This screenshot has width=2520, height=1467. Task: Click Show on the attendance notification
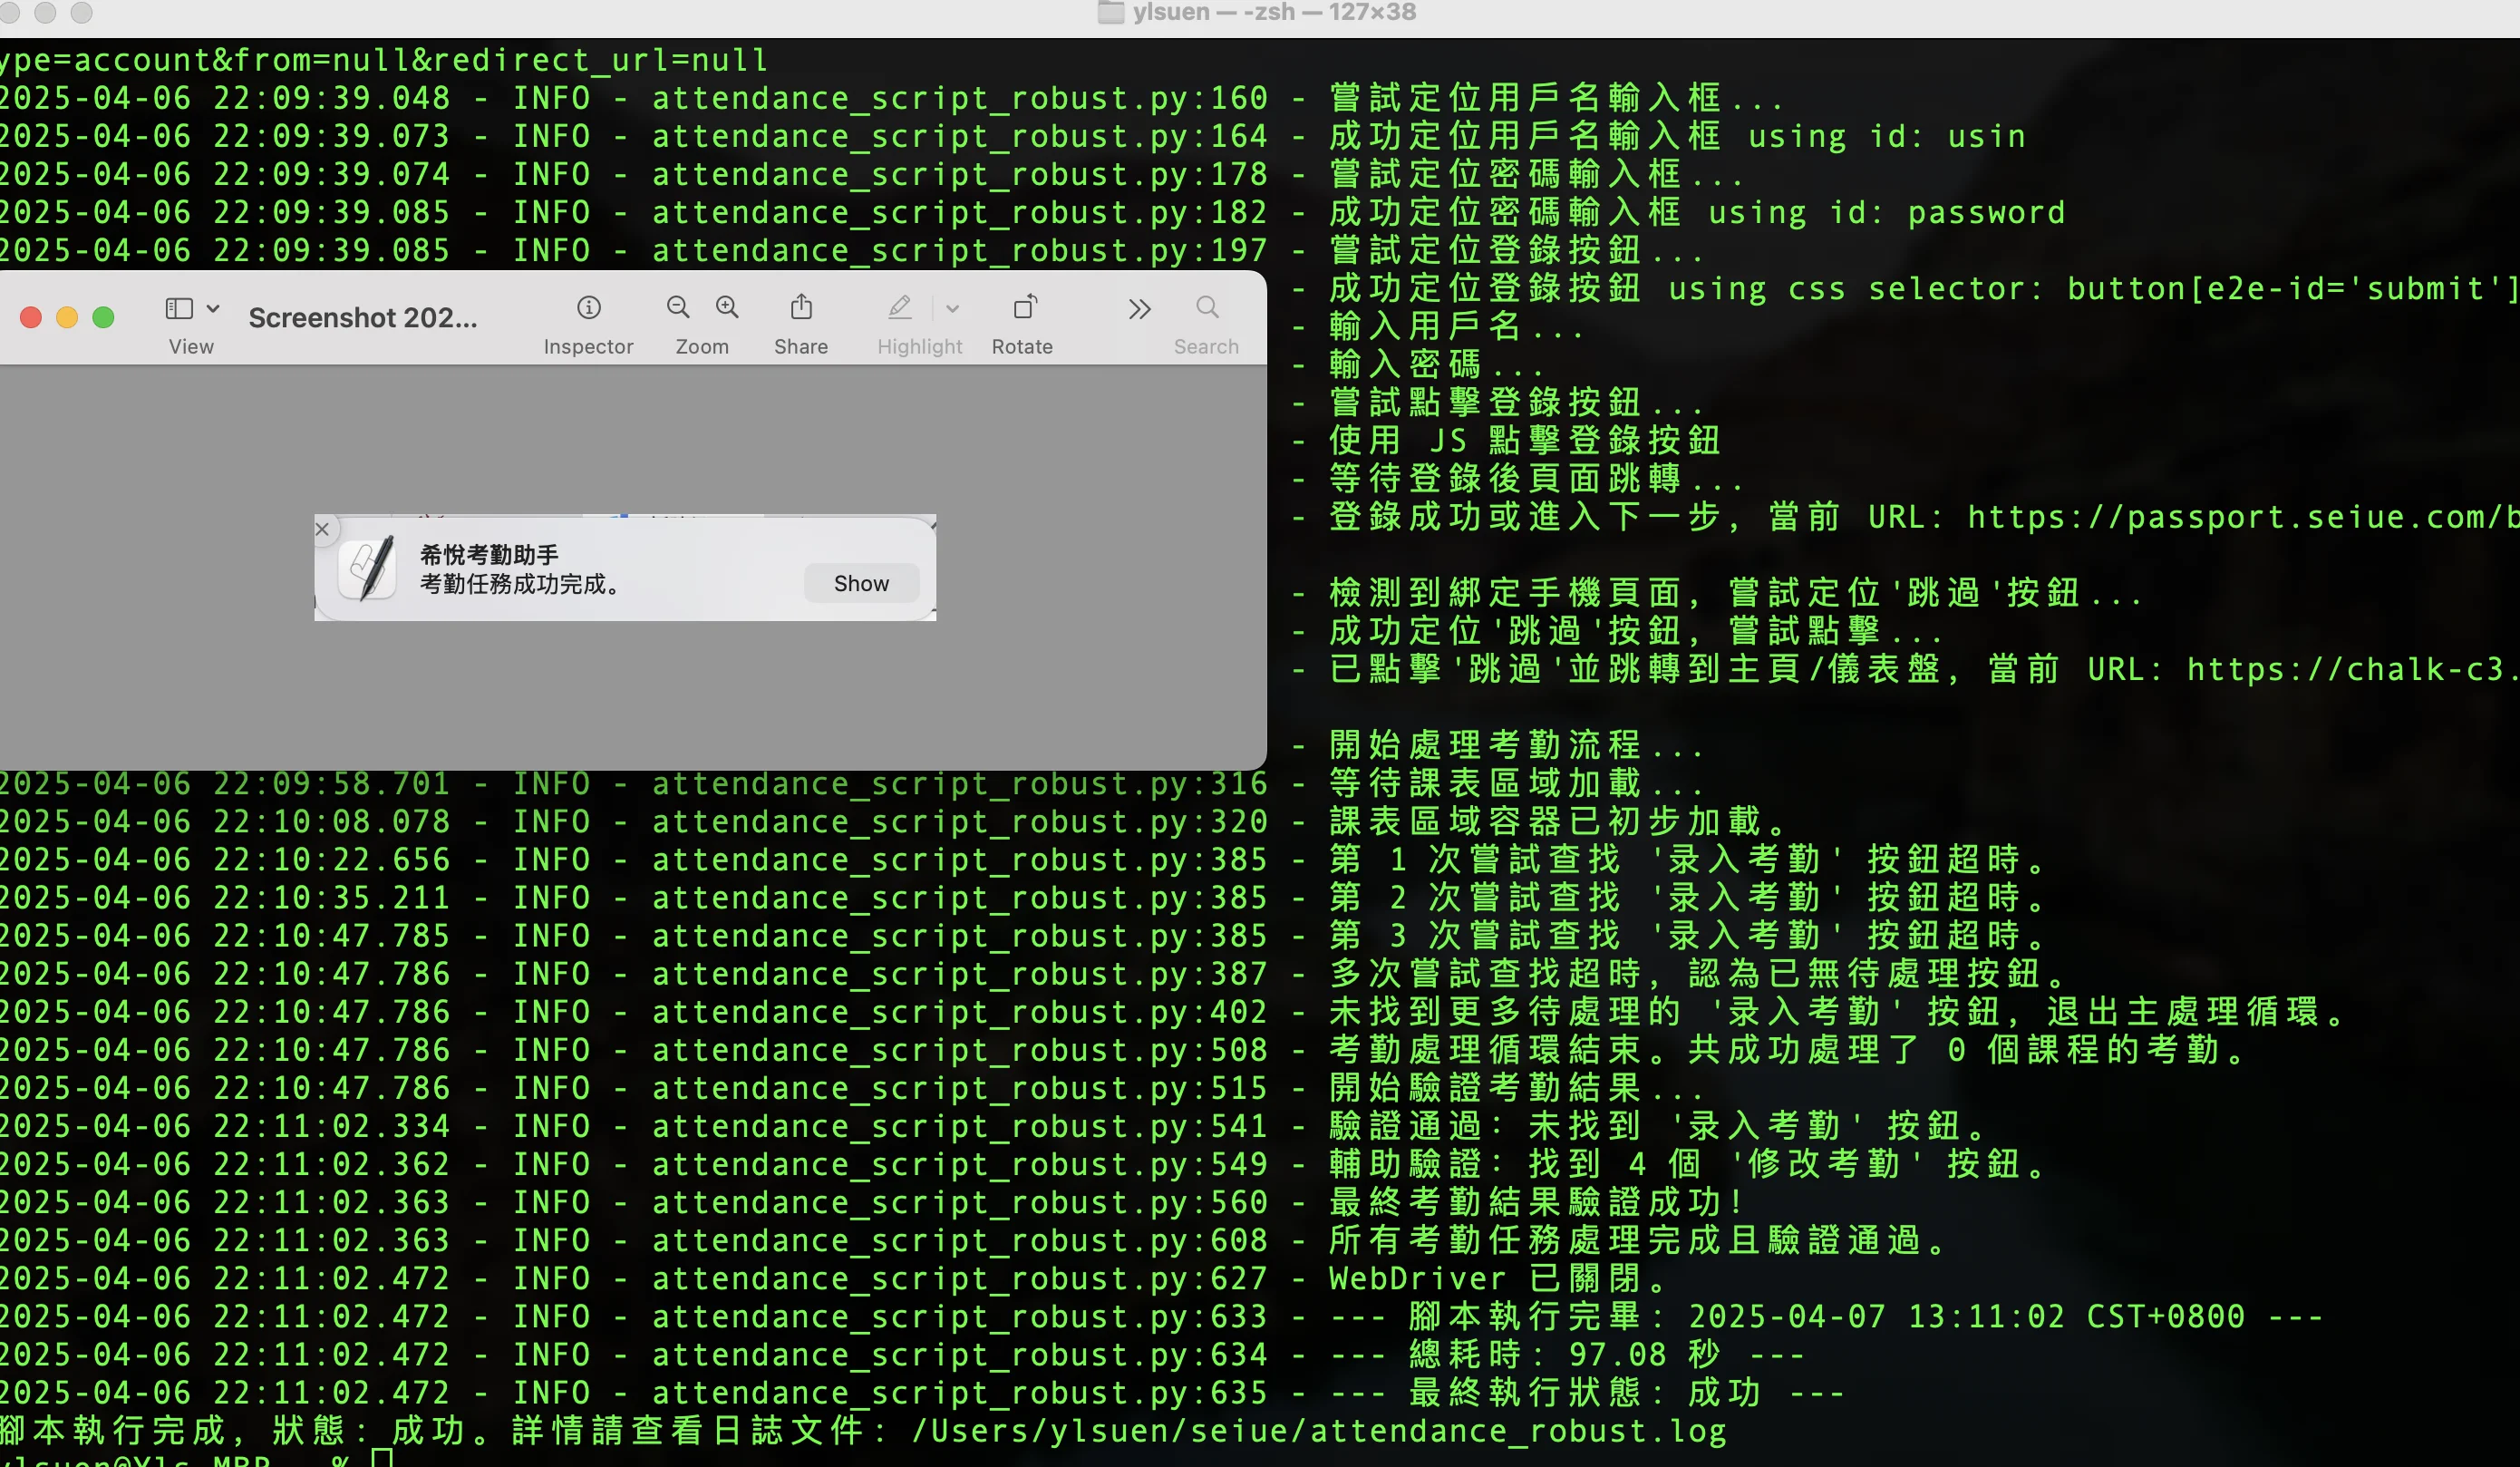[x=860, y=583]
